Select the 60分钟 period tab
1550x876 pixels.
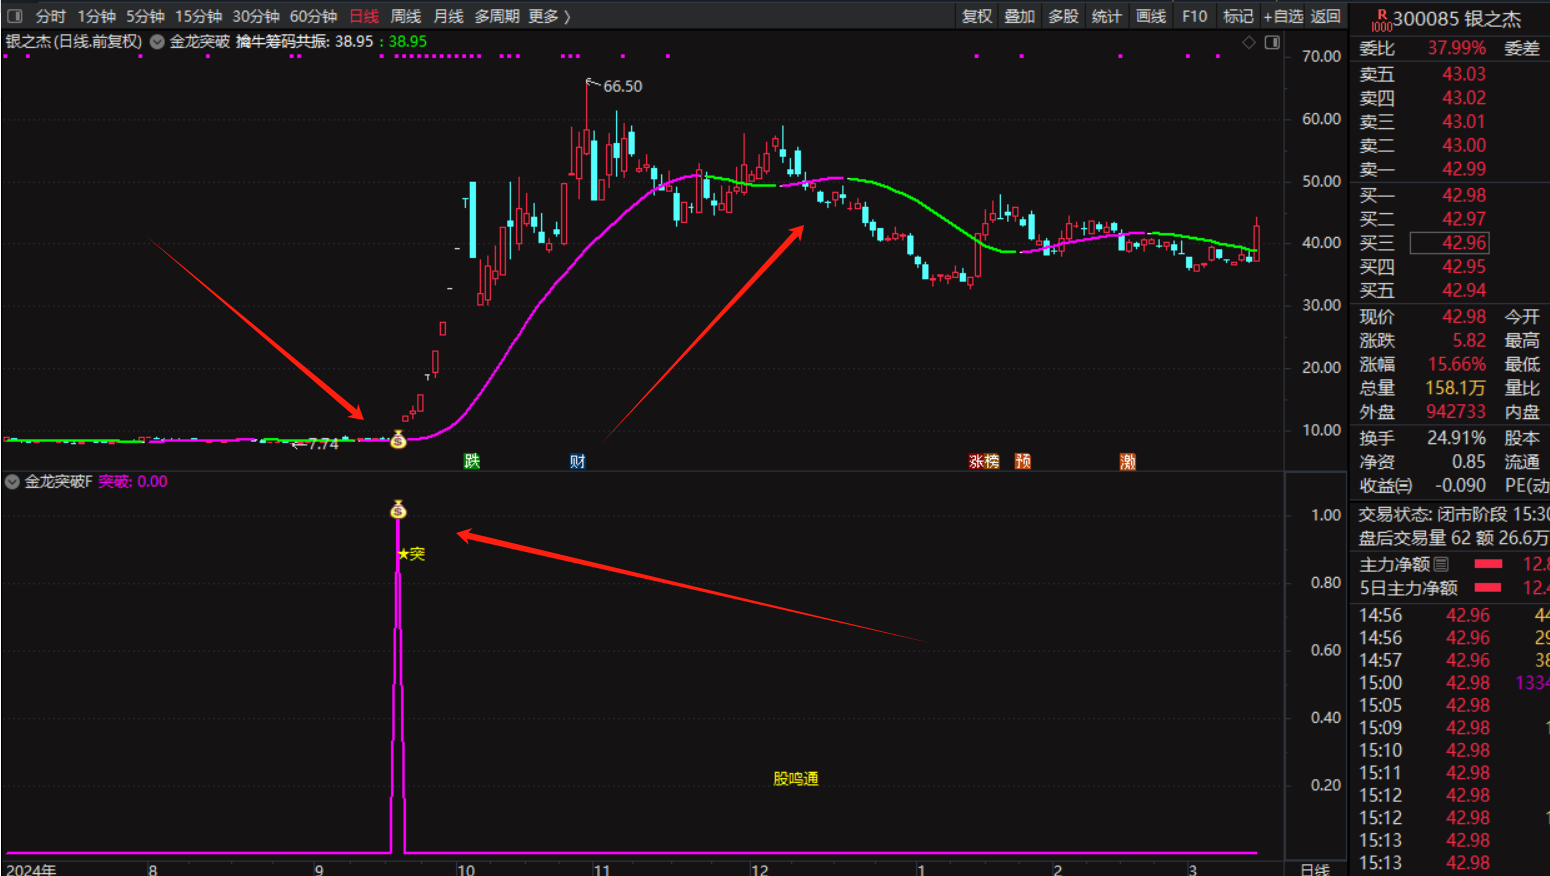(313, 16)
